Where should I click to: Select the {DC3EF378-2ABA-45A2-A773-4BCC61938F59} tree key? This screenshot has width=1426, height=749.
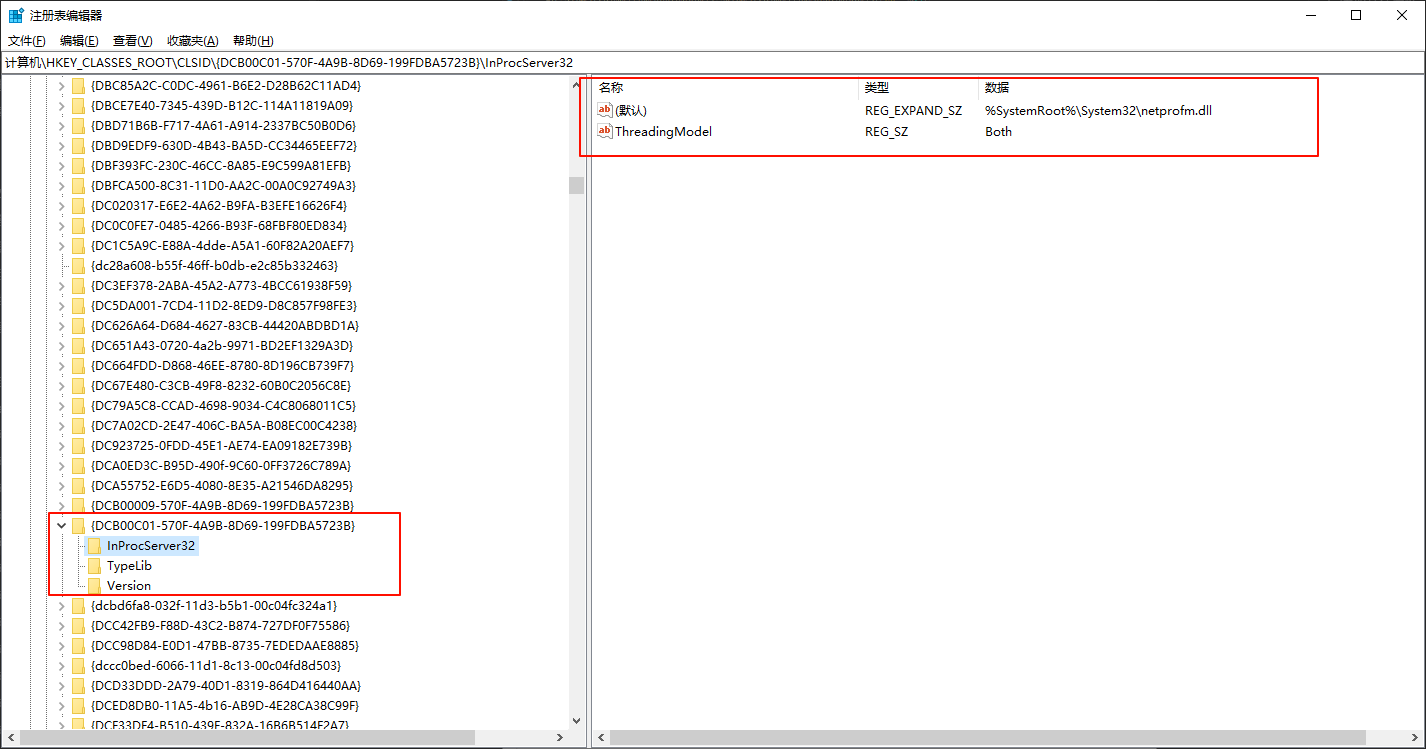[x=223, y=286]
